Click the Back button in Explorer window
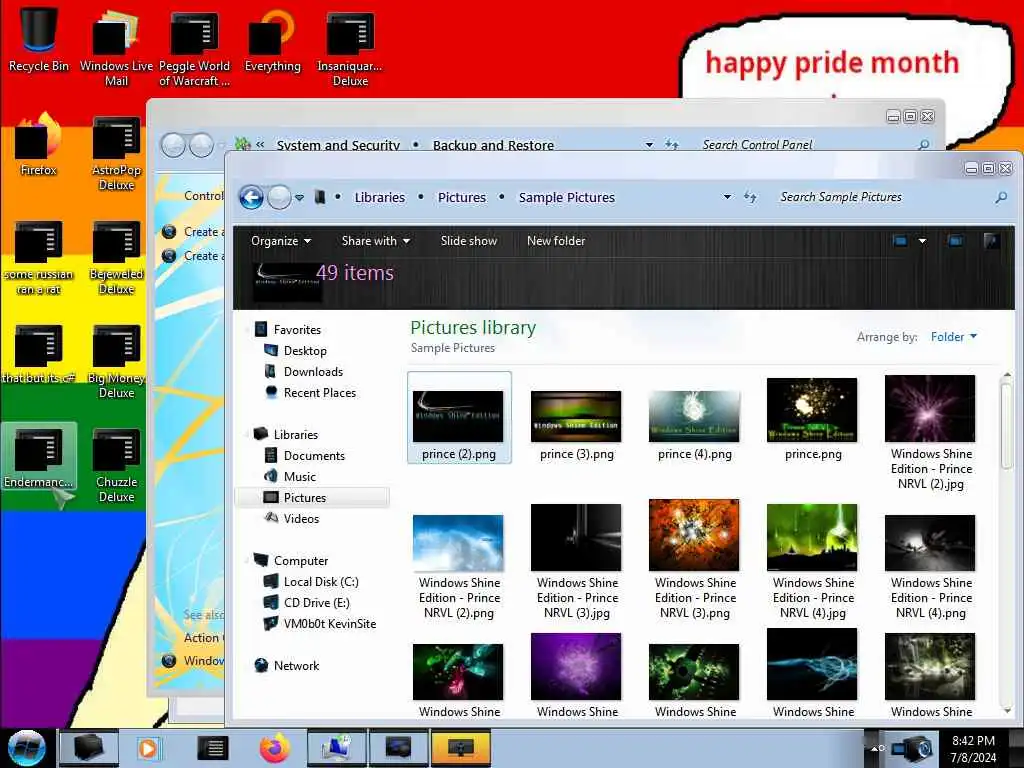Viewport: 1024px width, 768px height. click(x=251, y=197)
